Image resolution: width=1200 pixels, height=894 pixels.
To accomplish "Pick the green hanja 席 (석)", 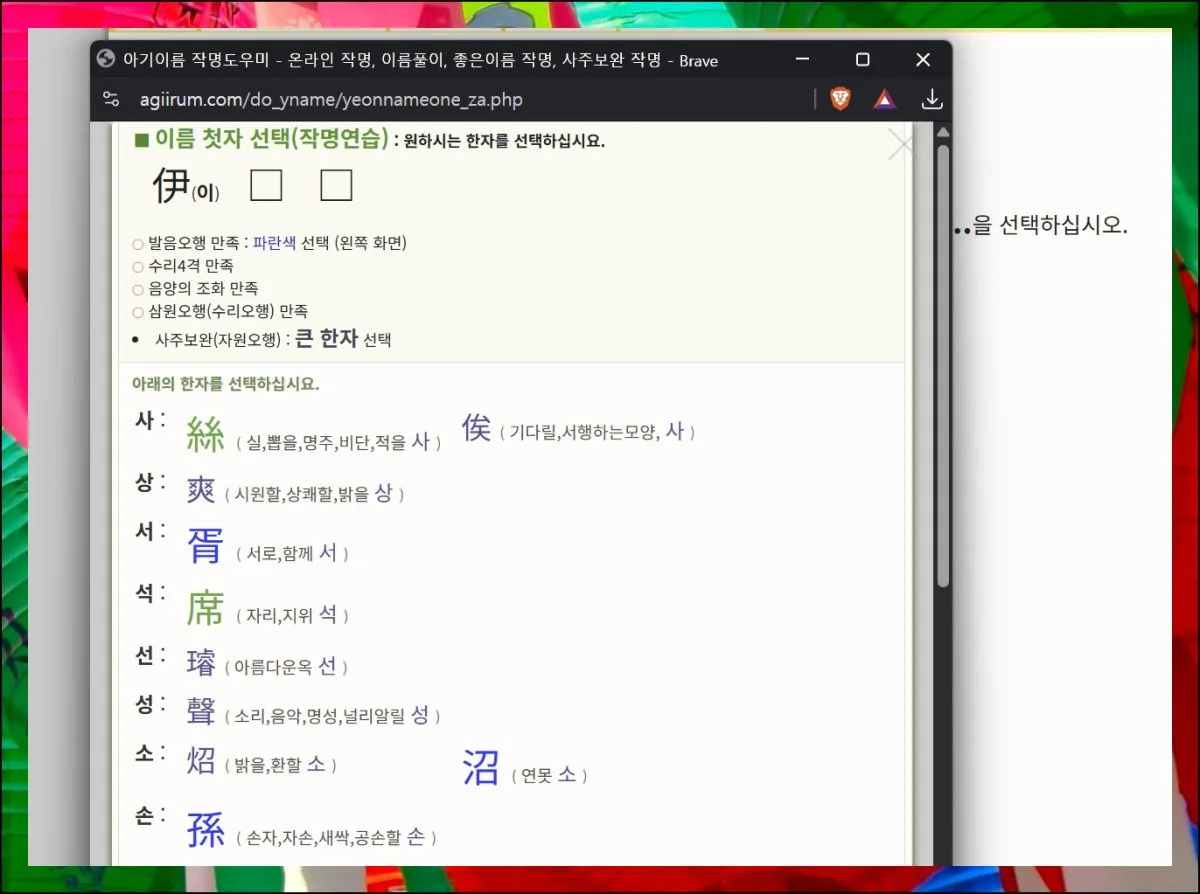I will point(206,608).
